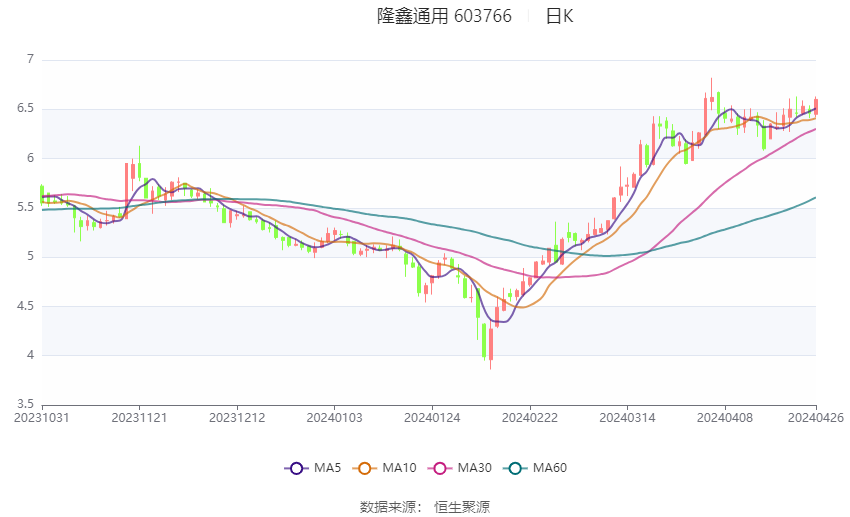Select the 20240314 date axis label
The height and width of the screenshot is (517, 850).
(627, 418)
